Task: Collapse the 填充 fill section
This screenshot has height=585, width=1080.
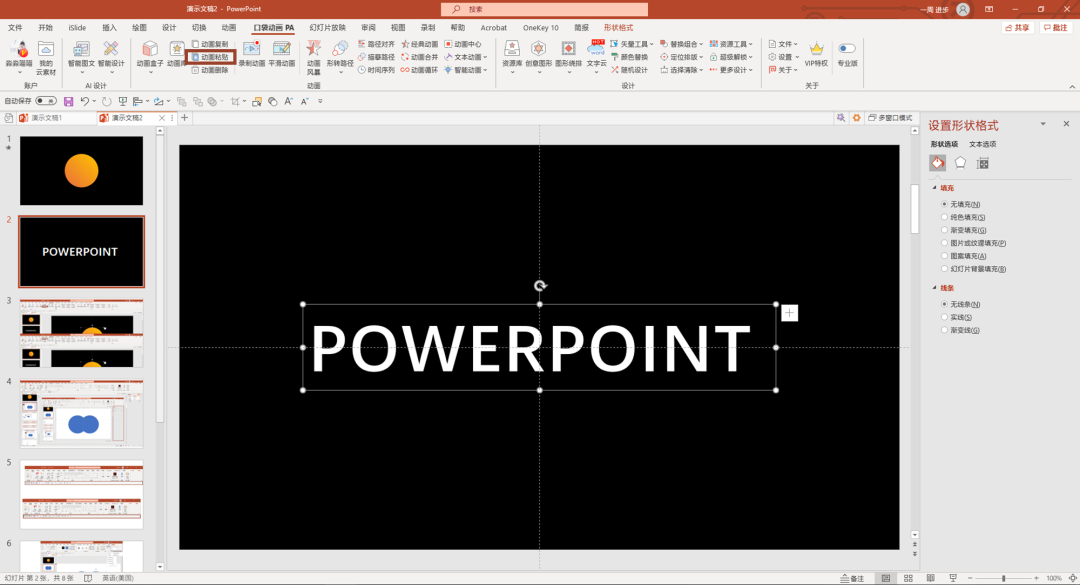Action: 935,188
